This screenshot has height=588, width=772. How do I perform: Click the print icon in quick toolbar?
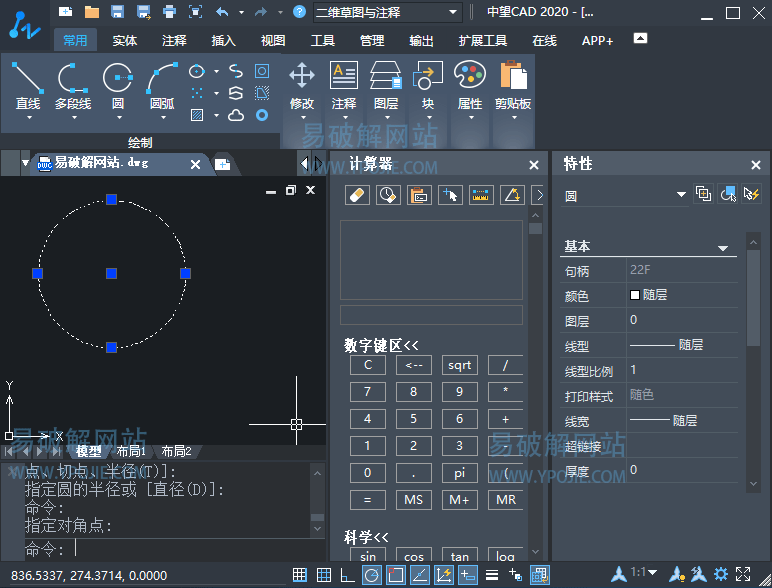pyautogui.click(x=169, y=12)
